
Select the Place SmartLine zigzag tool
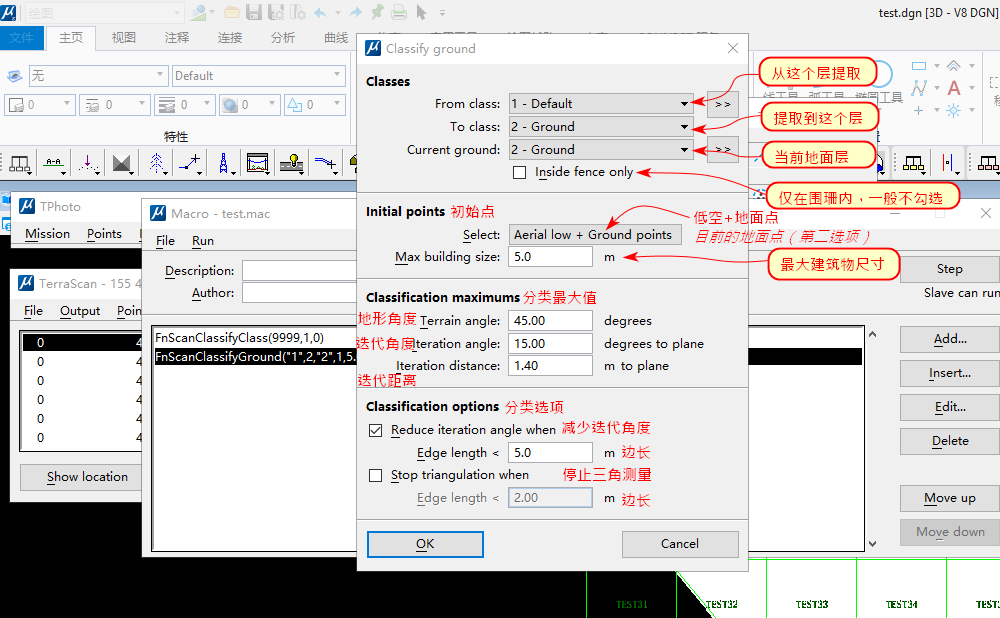pos(919,88)
